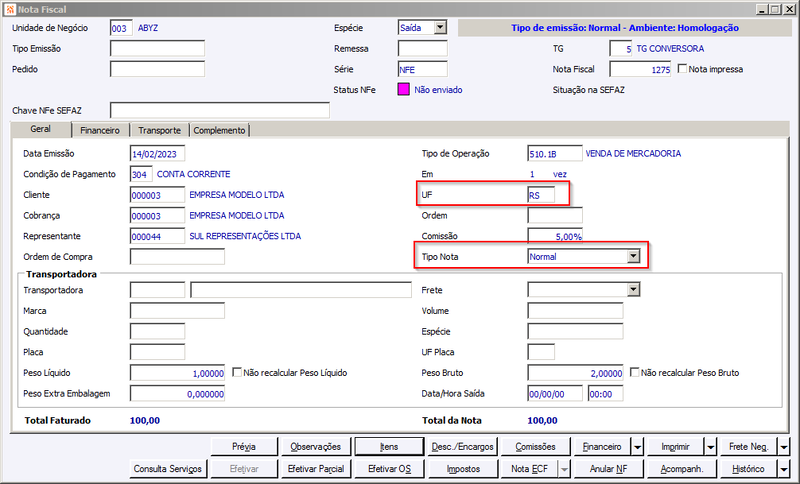Click the Peso Extra Embalagem field
The width and height of the screenshot is (800, 484).
tap(177, 394)
